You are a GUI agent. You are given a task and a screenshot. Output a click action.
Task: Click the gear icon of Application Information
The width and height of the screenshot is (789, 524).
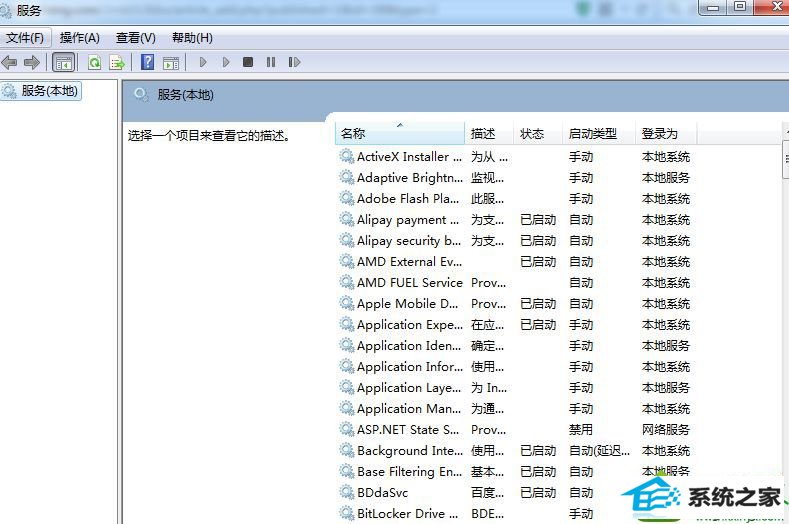point(346,366)
